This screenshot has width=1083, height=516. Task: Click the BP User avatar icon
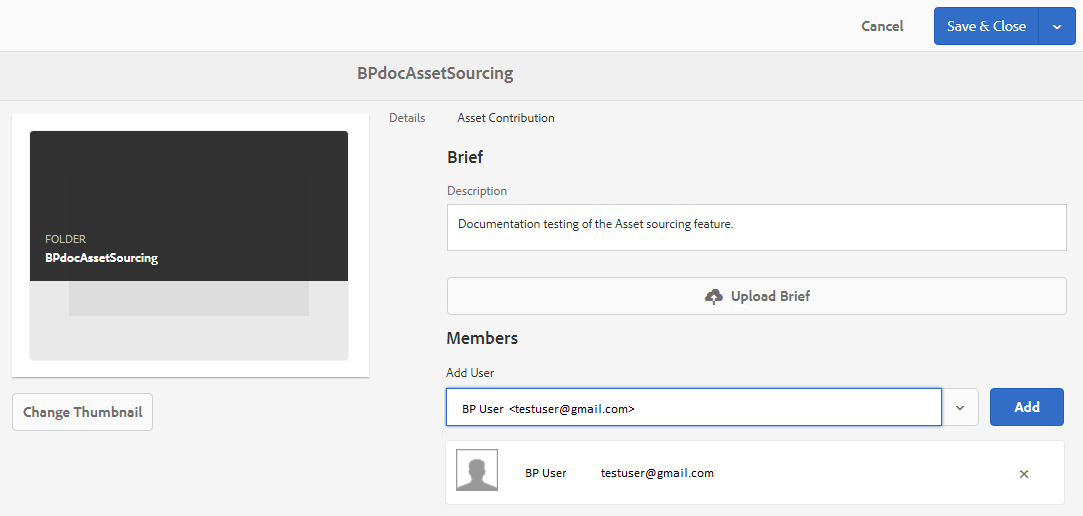click(477, 470)
